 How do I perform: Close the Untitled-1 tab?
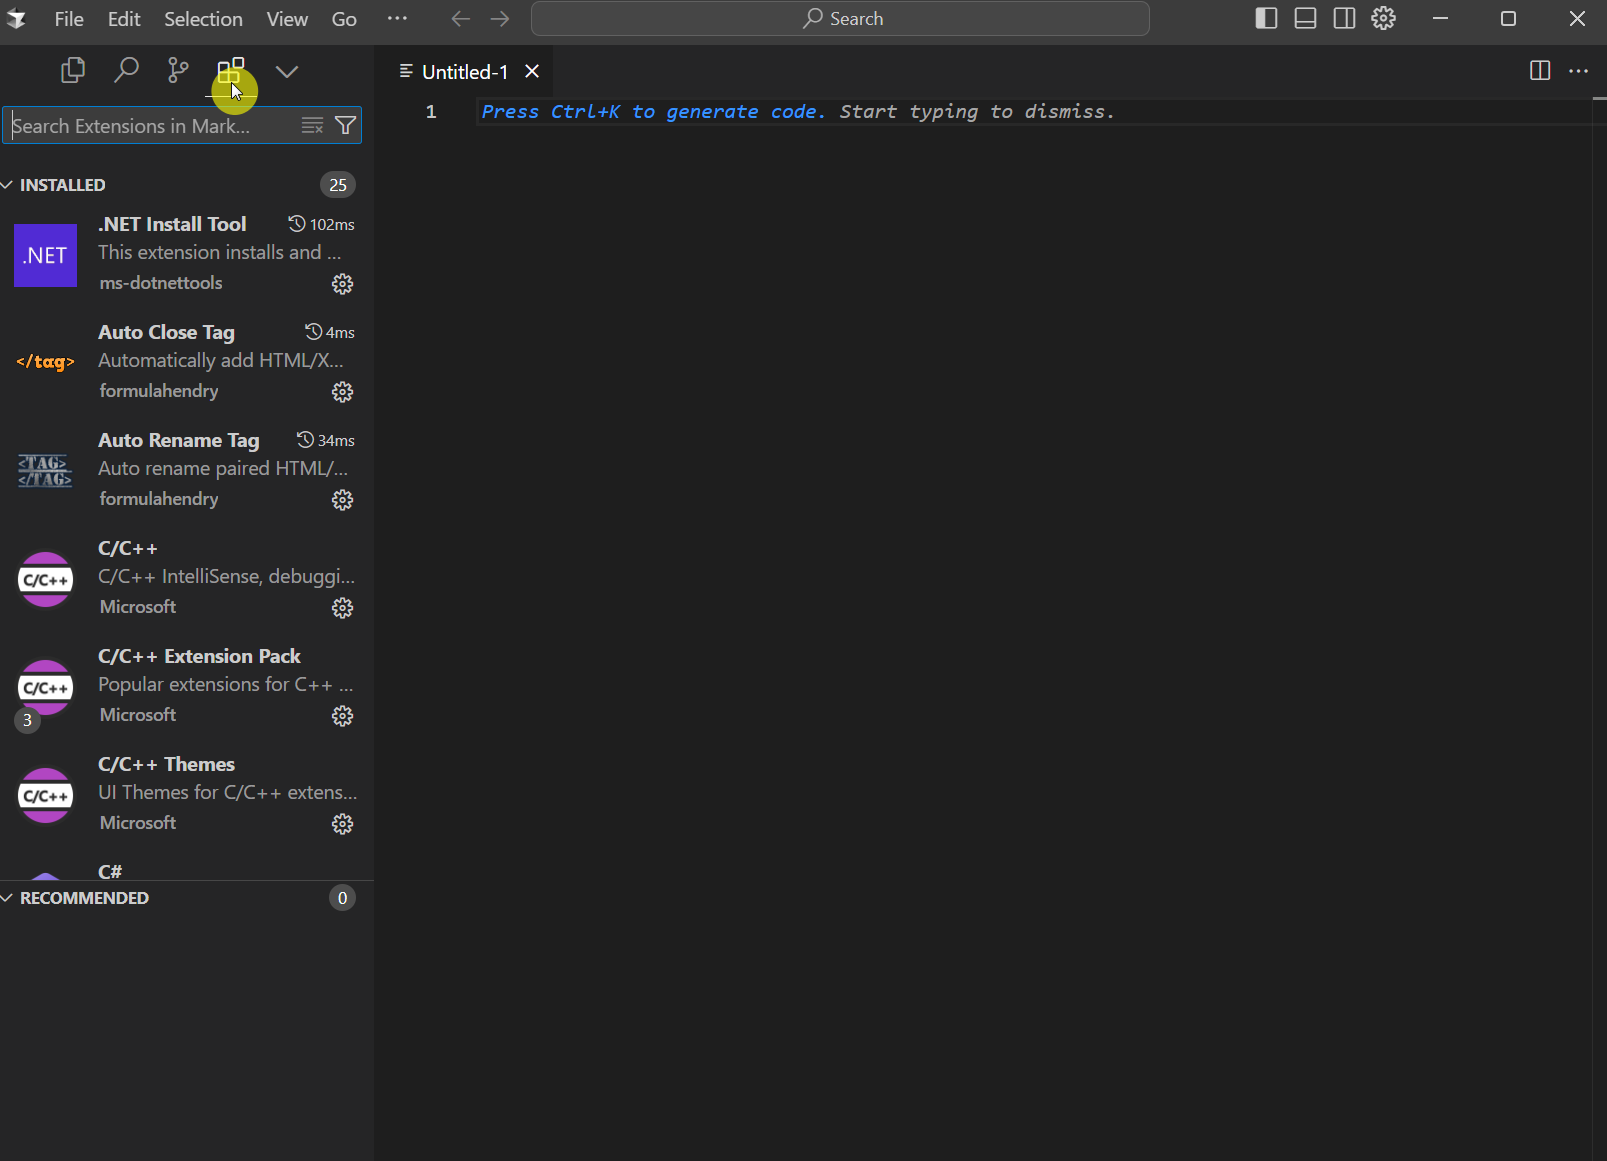pyautogui.click(x=532, y=72)
